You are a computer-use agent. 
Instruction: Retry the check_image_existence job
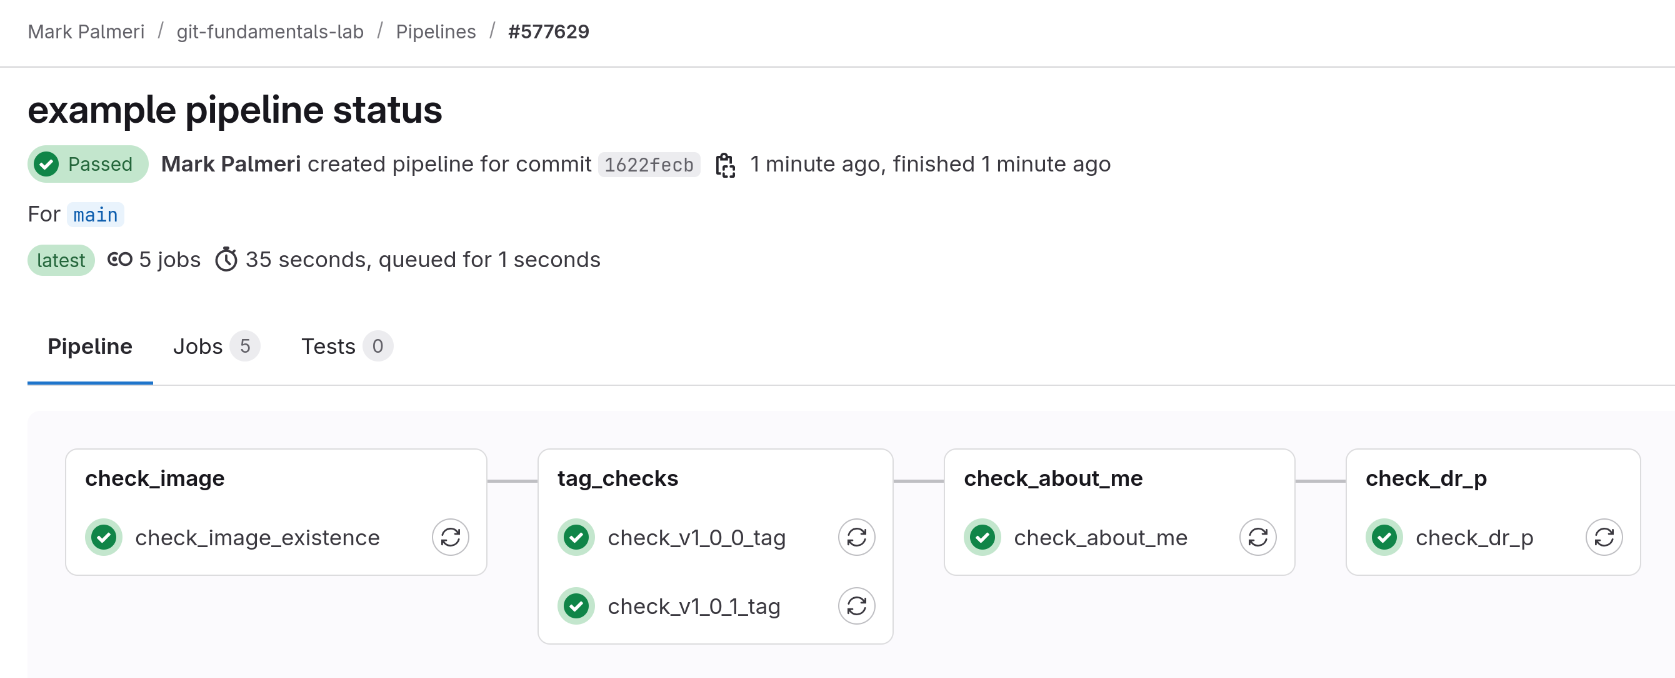[x=451, y=537]
